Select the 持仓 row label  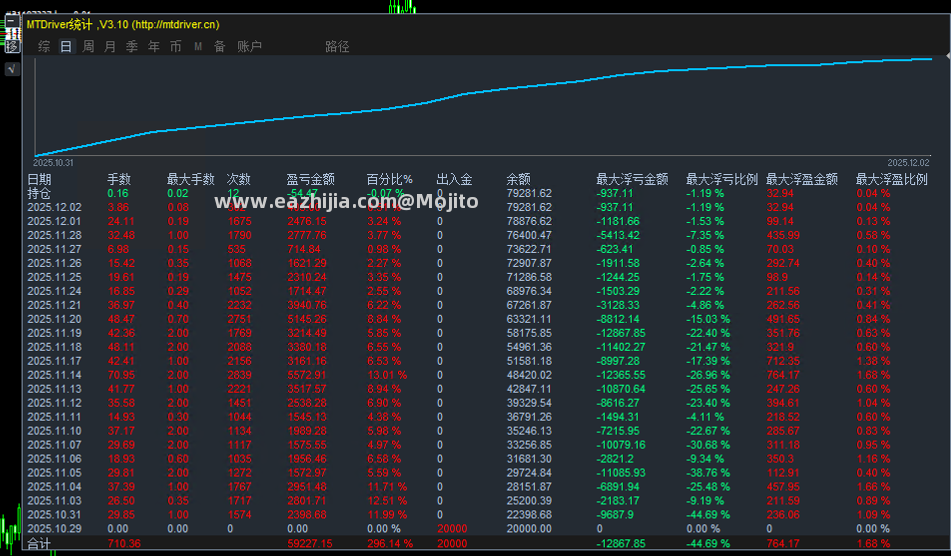pos(39,193)
